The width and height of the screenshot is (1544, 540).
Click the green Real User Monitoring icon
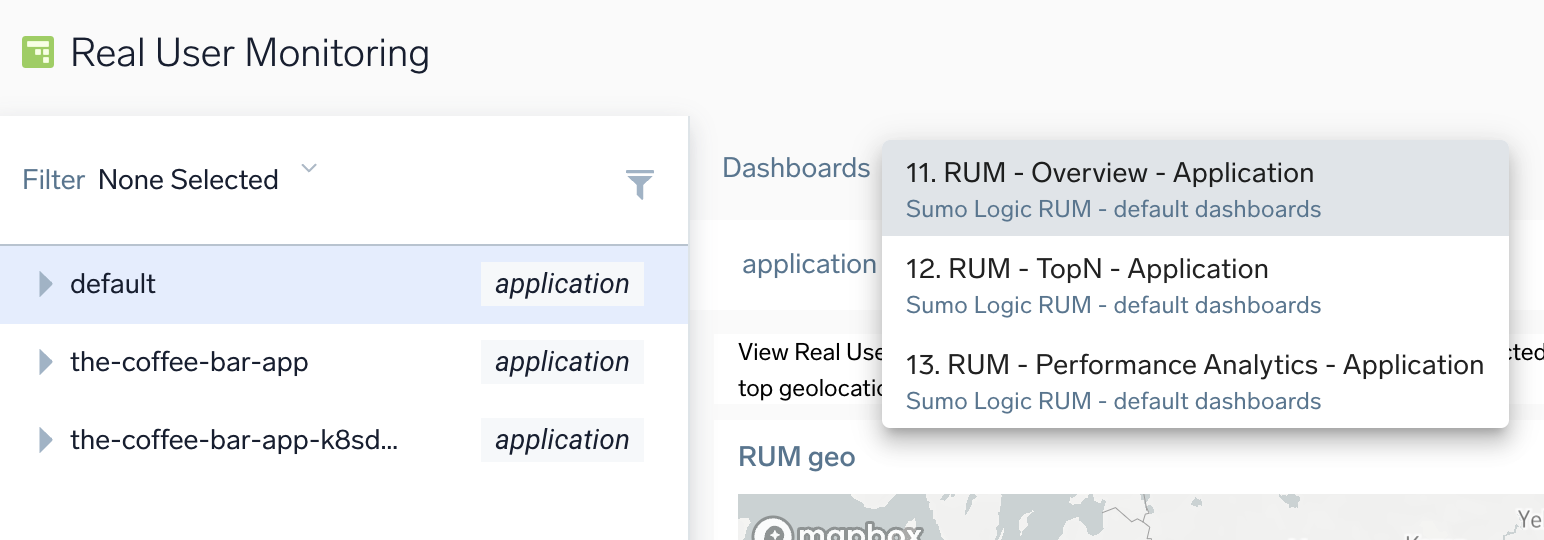(x=38, y=52)
